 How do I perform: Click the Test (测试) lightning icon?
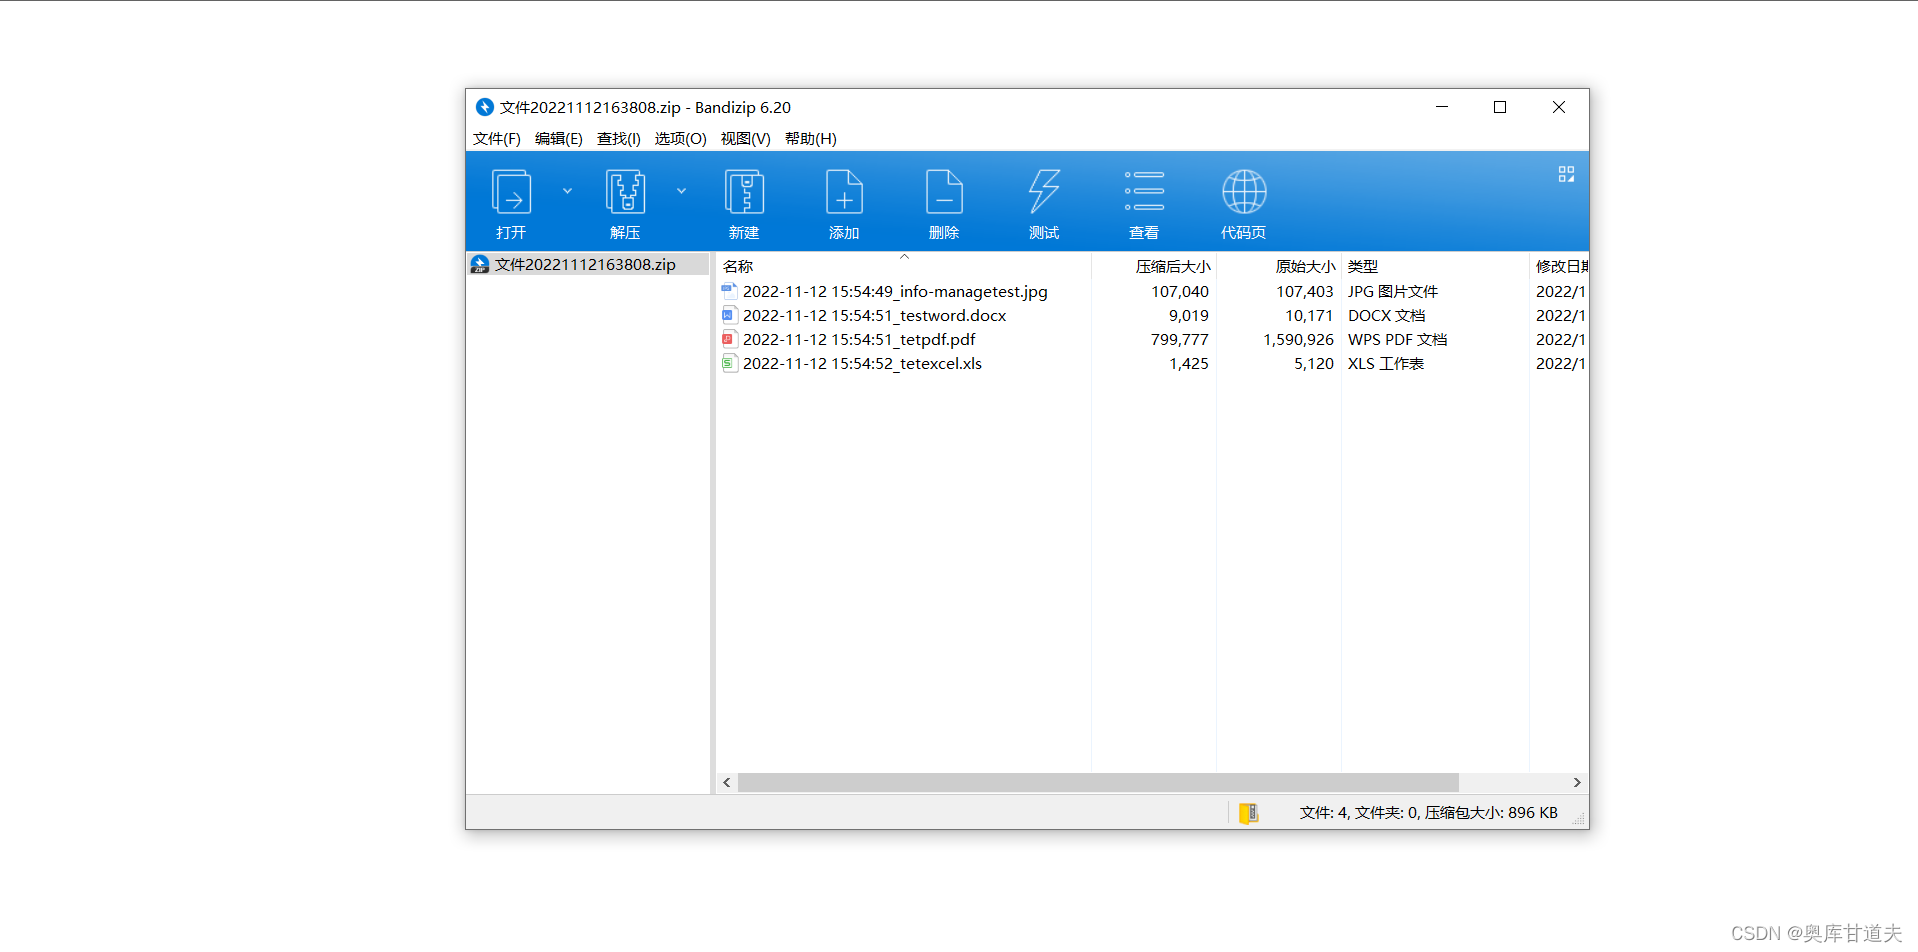coord(1044,192)
